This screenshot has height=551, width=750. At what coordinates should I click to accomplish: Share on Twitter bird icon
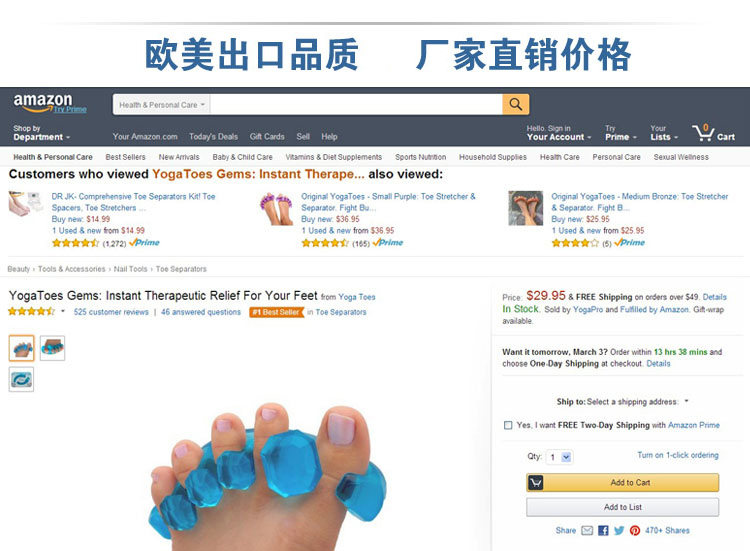[x=619, y=530]
